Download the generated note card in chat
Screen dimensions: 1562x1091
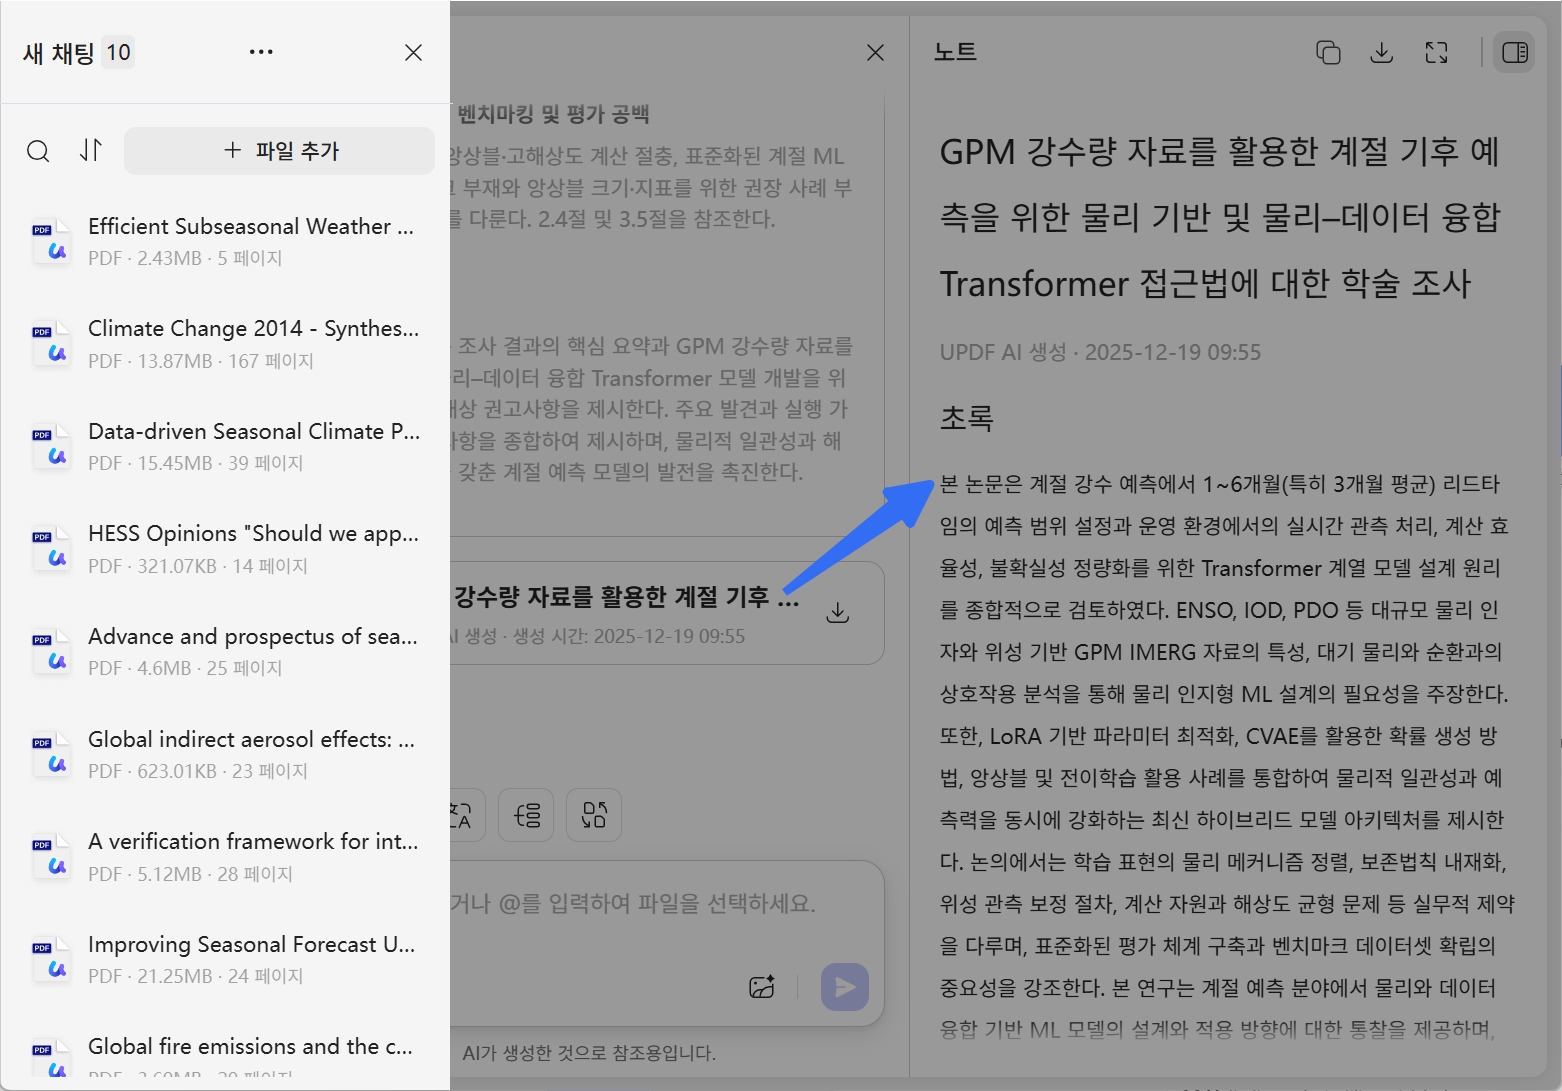point(838,613)
